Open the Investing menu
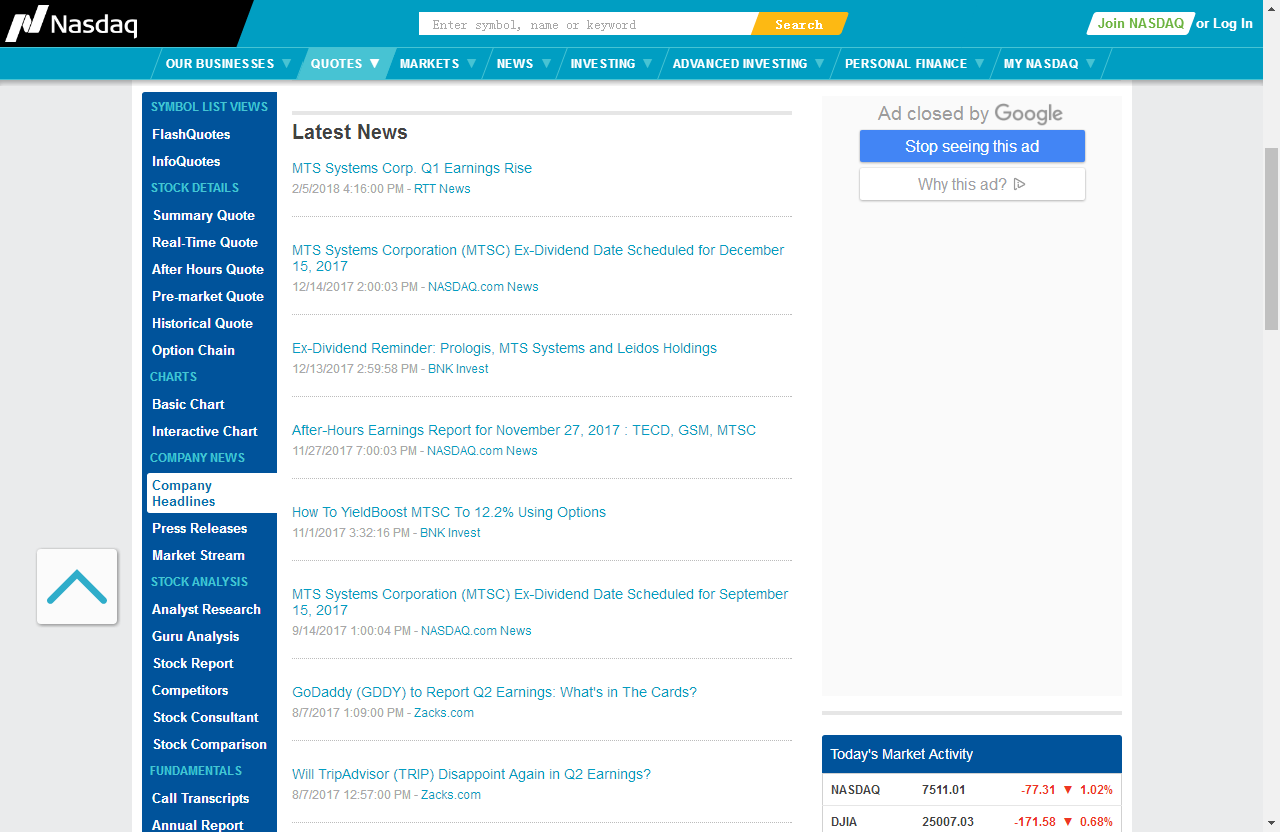1280x832 pixels. click(x=603, y=63)
